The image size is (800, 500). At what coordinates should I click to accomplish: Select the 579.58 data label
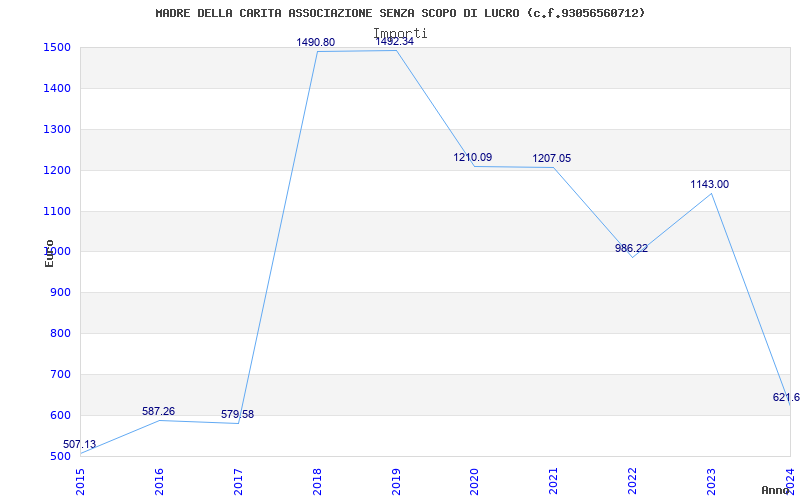tap(237, 414)
